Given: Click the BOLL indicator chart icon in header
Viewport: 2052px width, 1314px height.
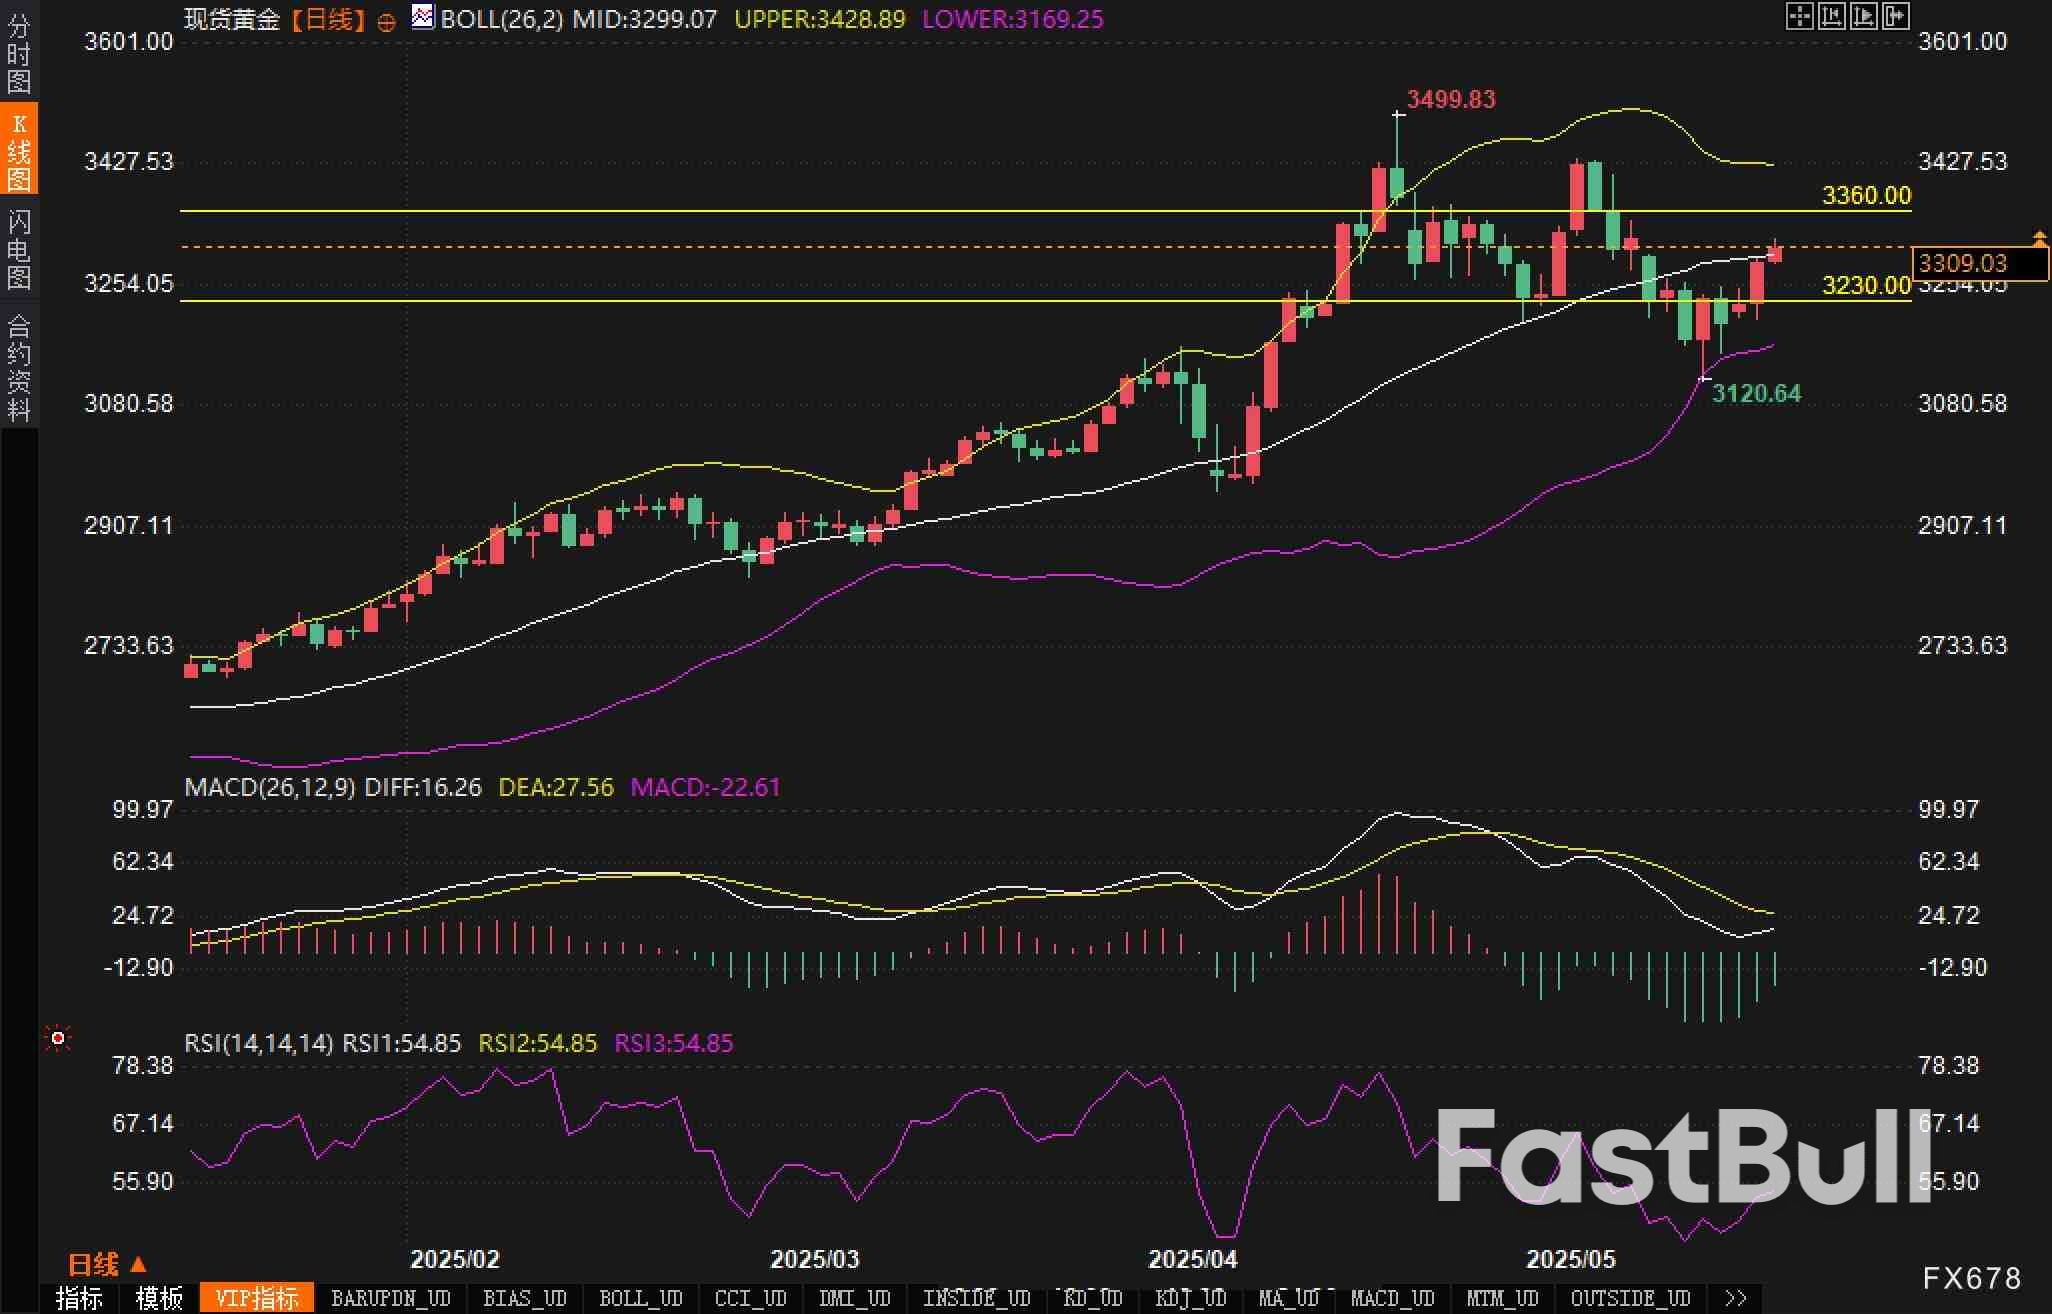Looking at the screenshot, I should coord(423,18).
